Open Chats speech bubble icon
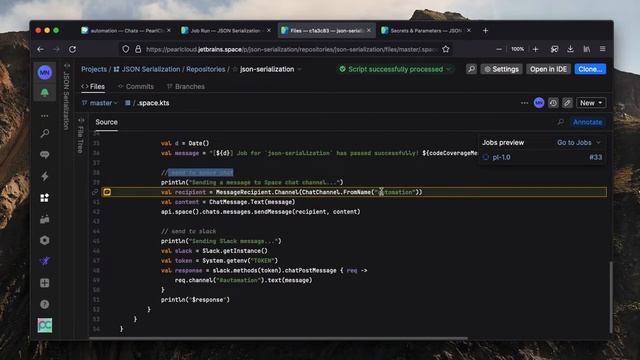Viewport: 640px width, 360px height. [x=44, y=155]
